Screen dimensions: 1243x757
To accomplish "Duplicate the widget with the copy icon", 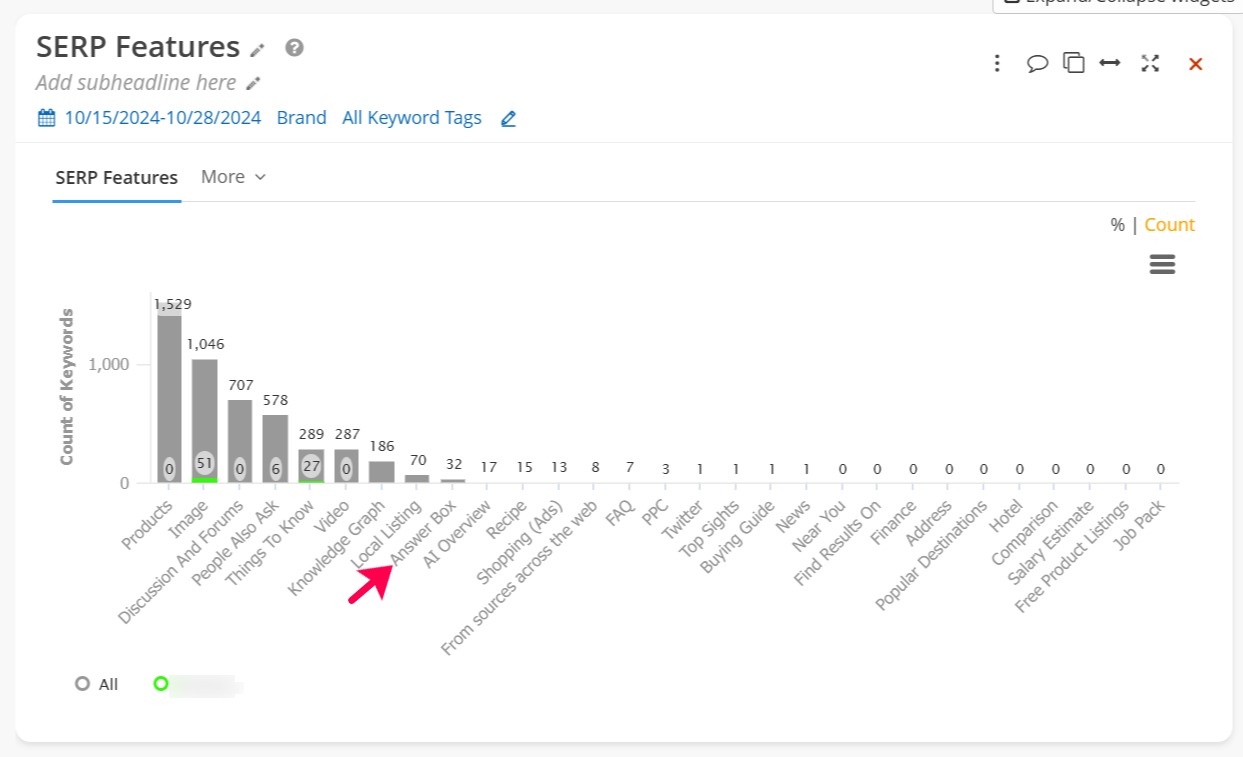I will coord(1074,63).
